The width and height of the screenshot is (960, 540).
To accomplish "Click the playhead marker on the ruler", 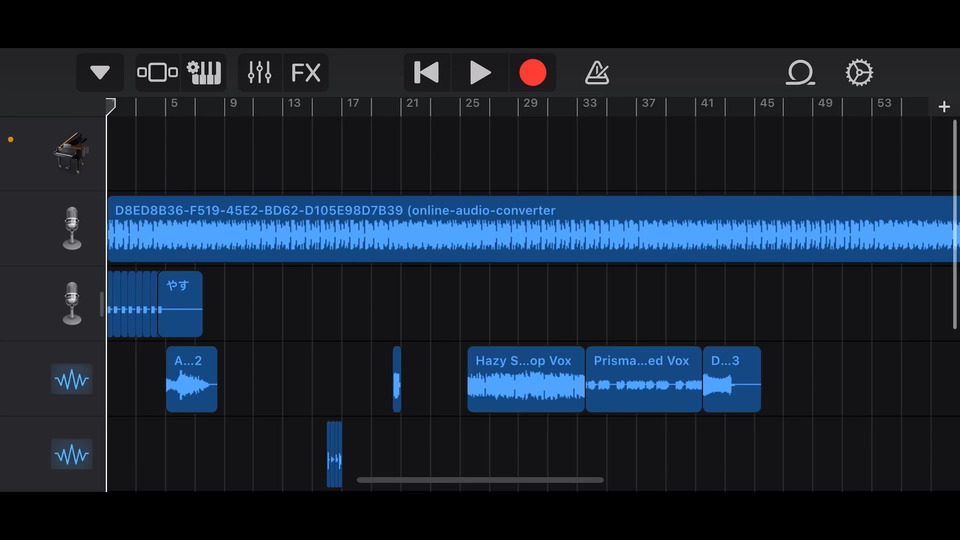I will pyautogui.click(x=110, y=106).
